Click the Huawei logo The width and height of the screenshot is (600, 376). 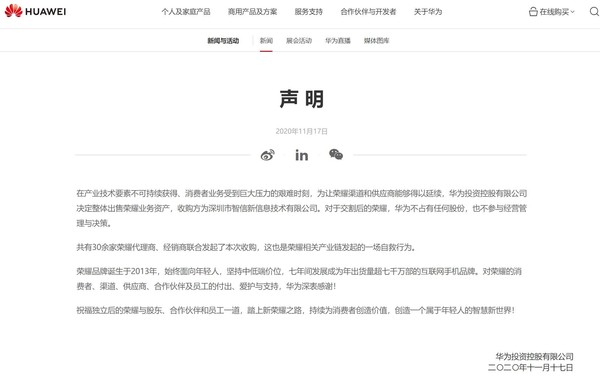(x=35, y=11)
